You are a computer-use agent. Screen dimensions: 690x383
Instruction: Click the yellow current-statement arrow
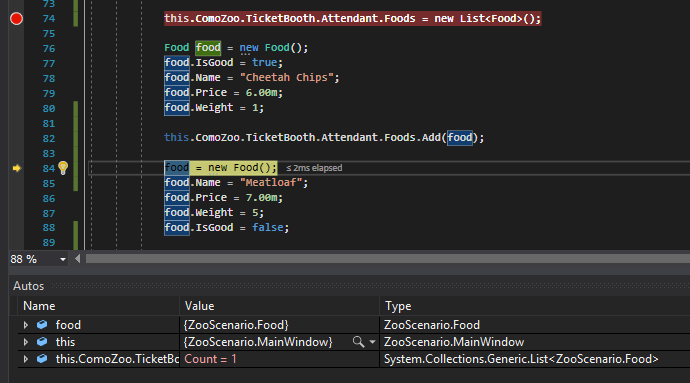[x=16, y=168]
